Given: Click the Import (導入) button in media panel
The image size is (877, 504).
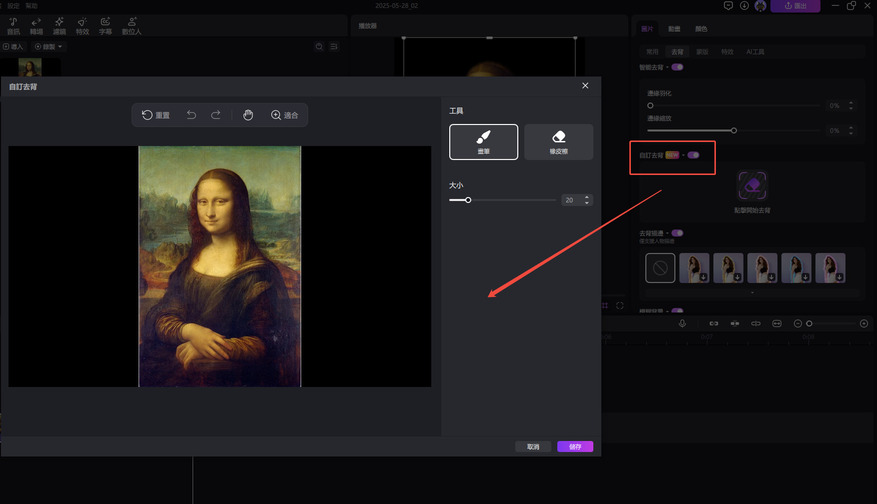Looking at the screenshot, I should [13, 46].
